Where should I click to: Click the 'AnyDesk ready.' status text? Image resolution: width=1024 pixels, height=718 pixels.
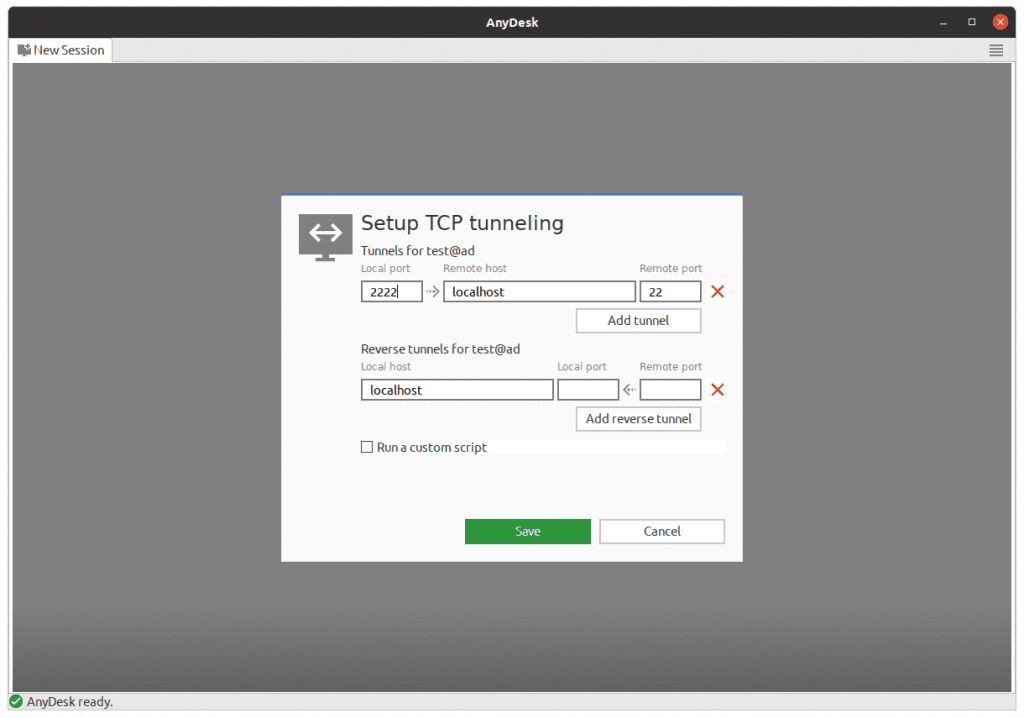pyautogui.click(x=70, y=702)
